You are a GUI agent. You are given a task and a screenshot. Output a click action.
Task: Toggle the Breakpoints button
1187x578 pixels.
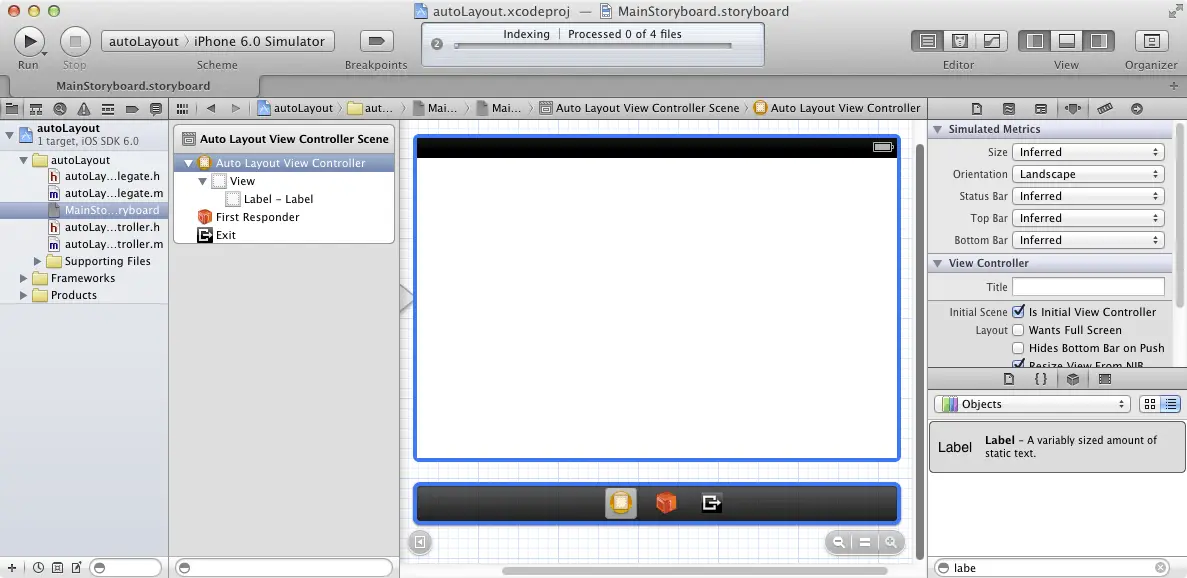376,41
